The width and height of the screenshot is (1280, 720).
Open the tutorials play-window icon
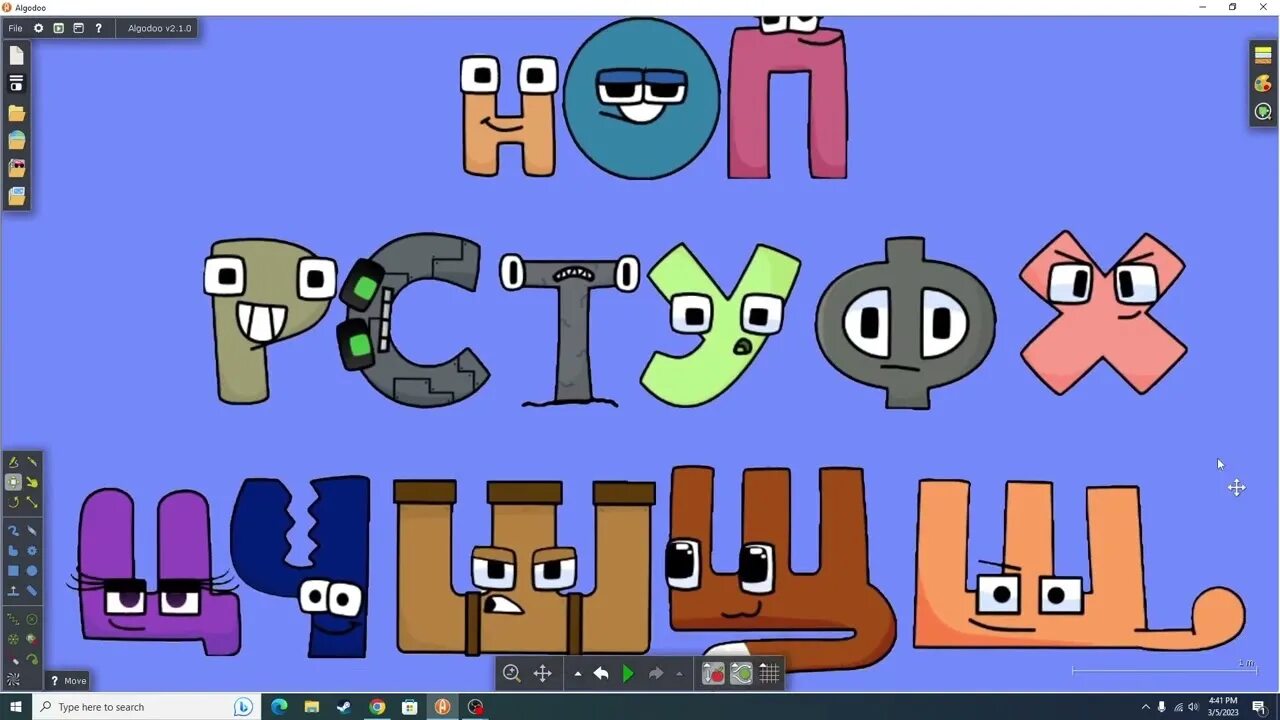click(x=58, y=28)
